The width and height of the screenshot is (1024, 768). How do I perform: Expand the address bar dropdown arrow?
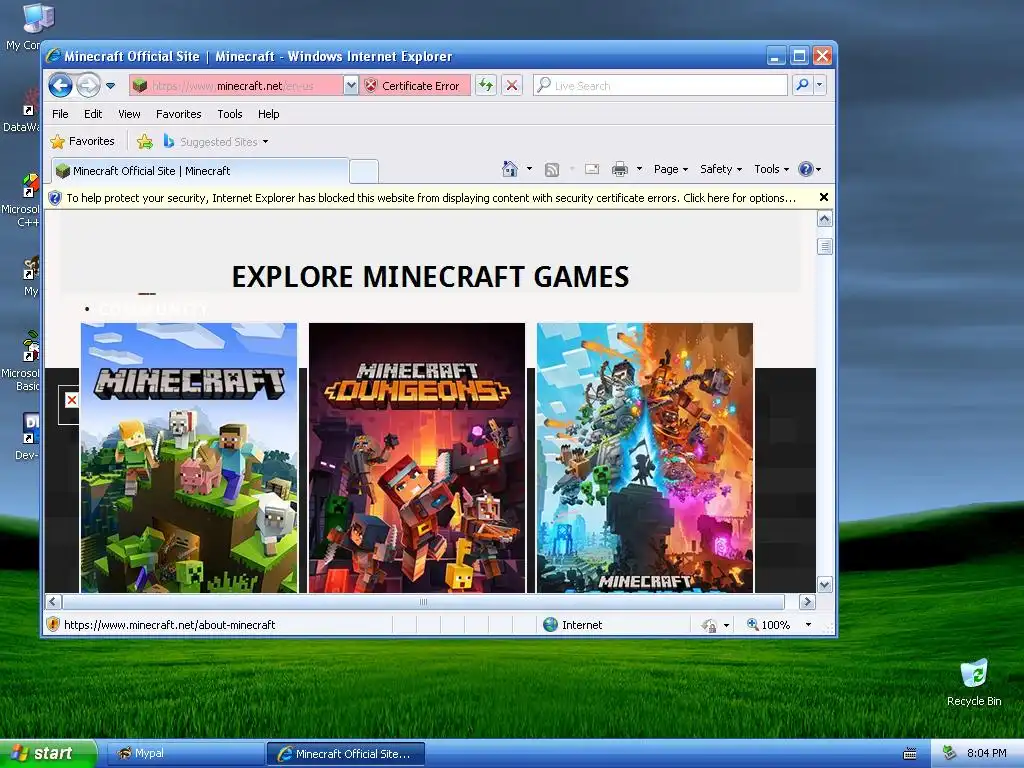[351, 86]
